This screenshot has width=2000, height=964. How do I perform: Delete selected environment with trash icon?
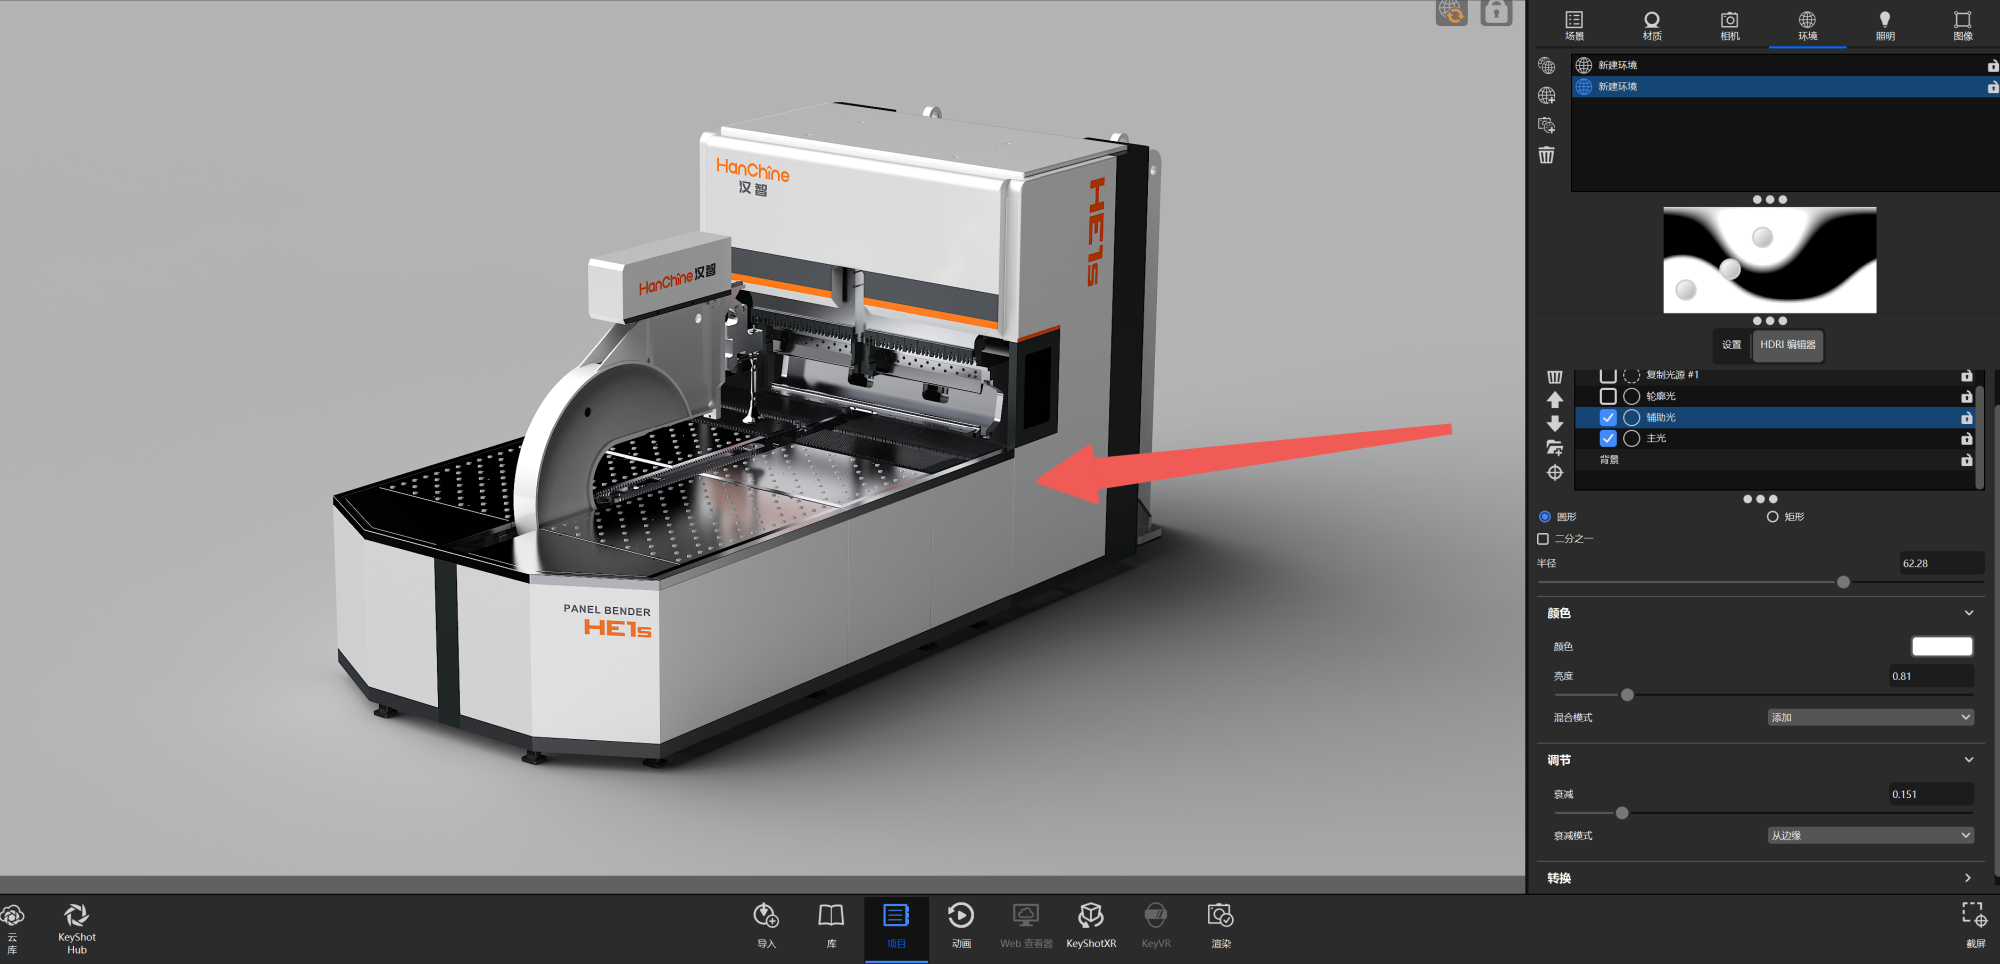coord(1546,155)
